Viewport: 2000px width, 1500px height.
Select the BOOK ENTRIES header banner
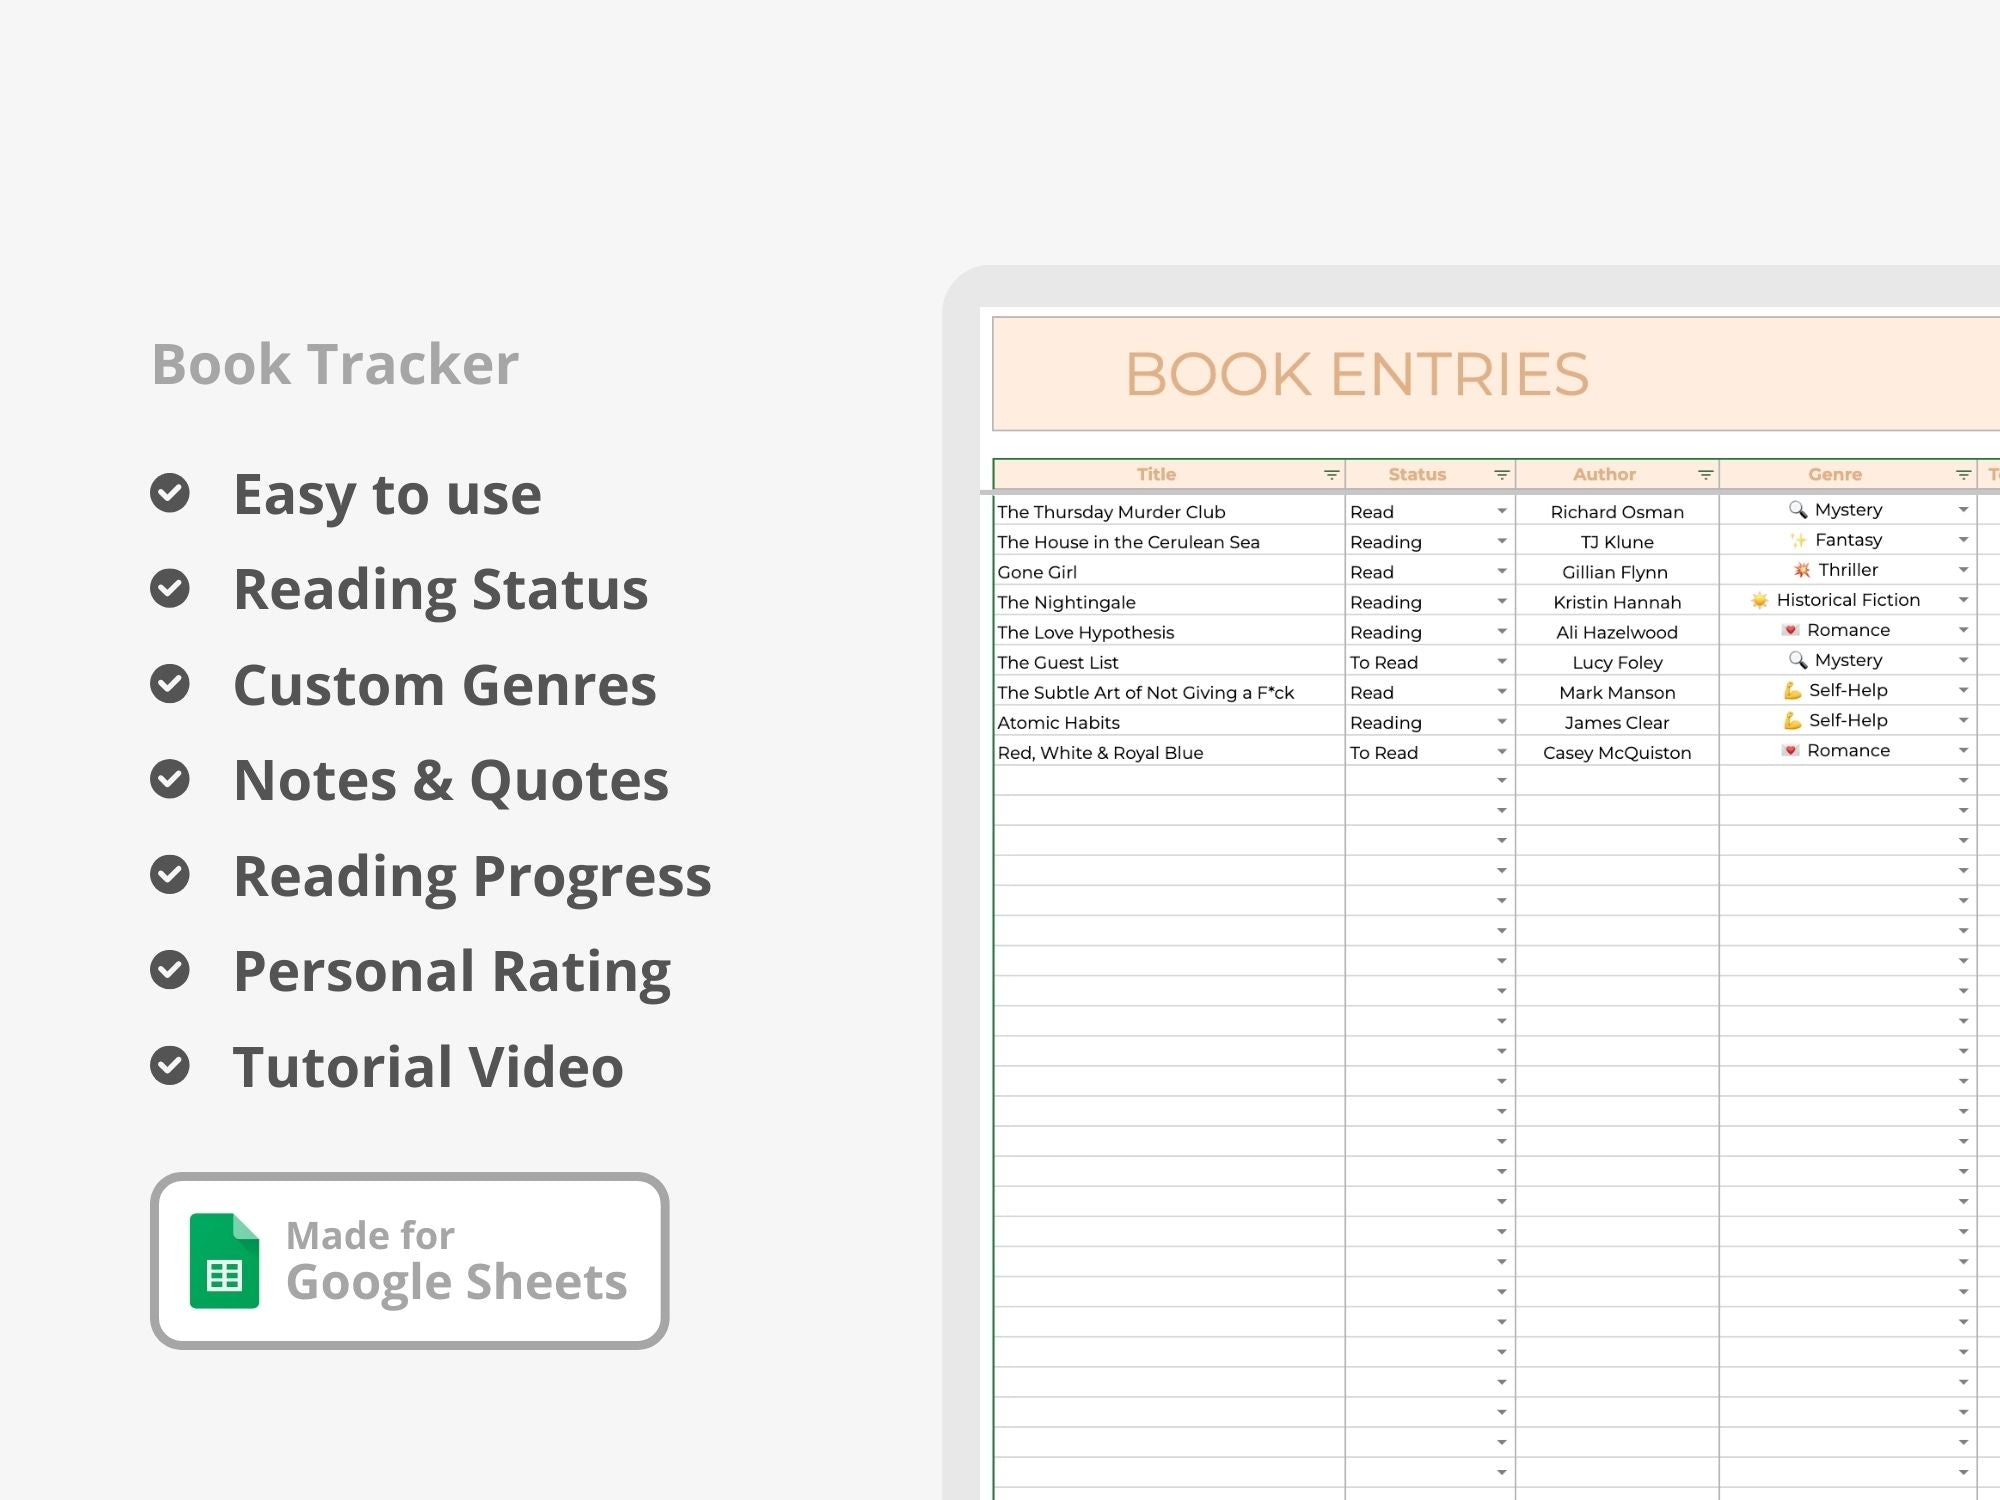1360,375
